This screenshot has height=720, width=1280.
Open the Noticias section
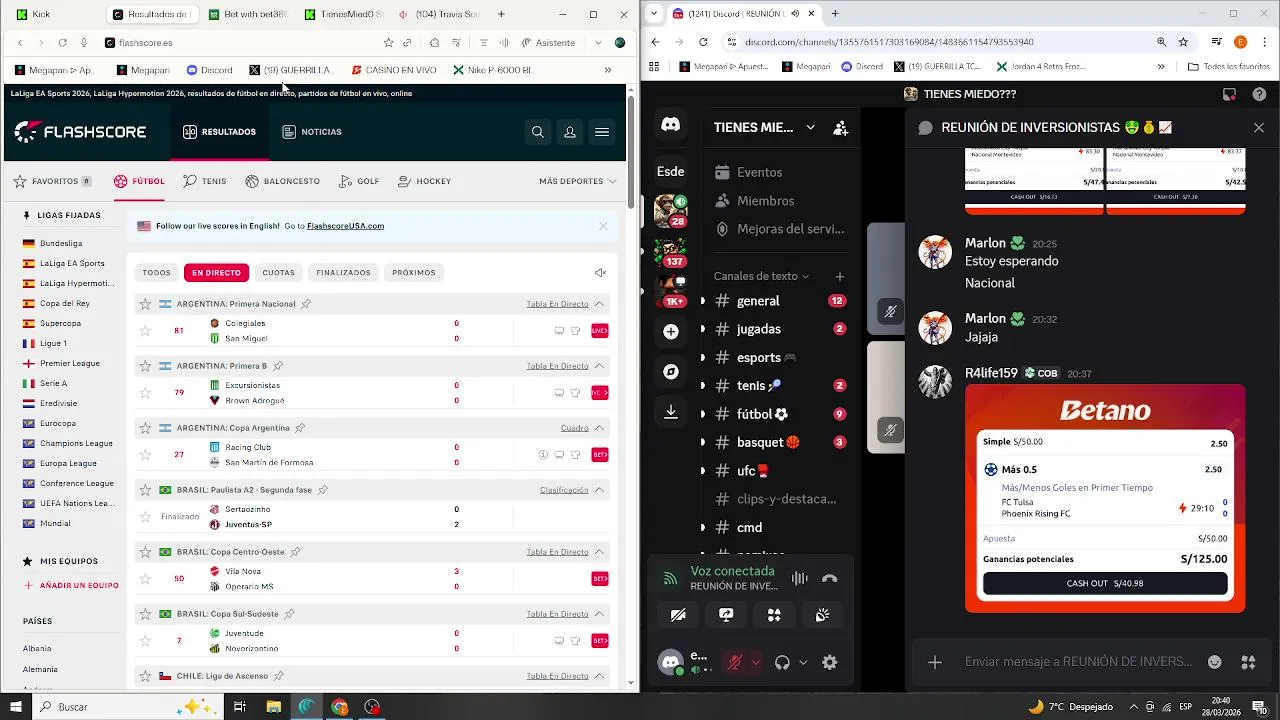(312, 132)
